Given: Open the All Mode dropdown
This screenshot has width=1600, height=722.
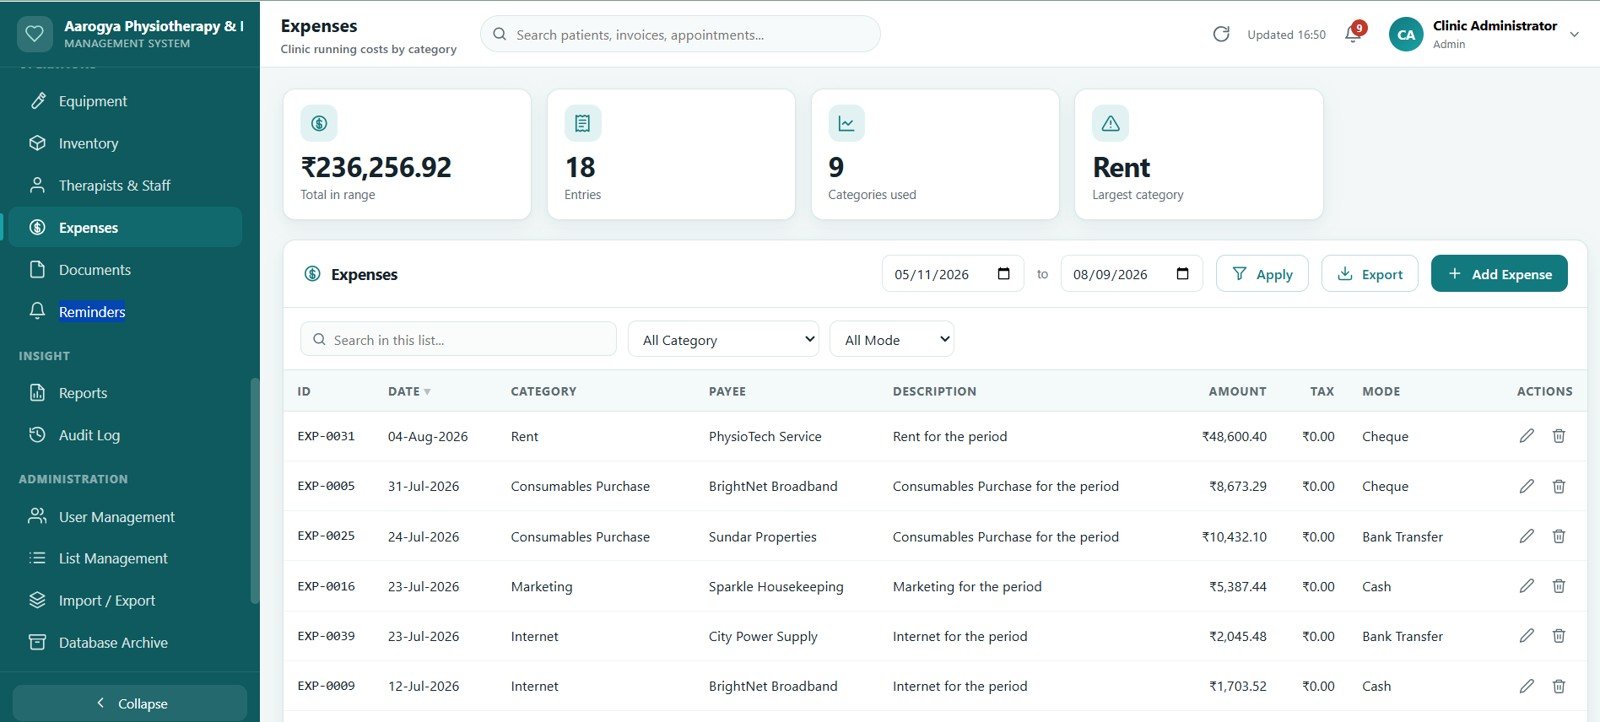Looking at the screenshot, I should click(x=892, y=340).
